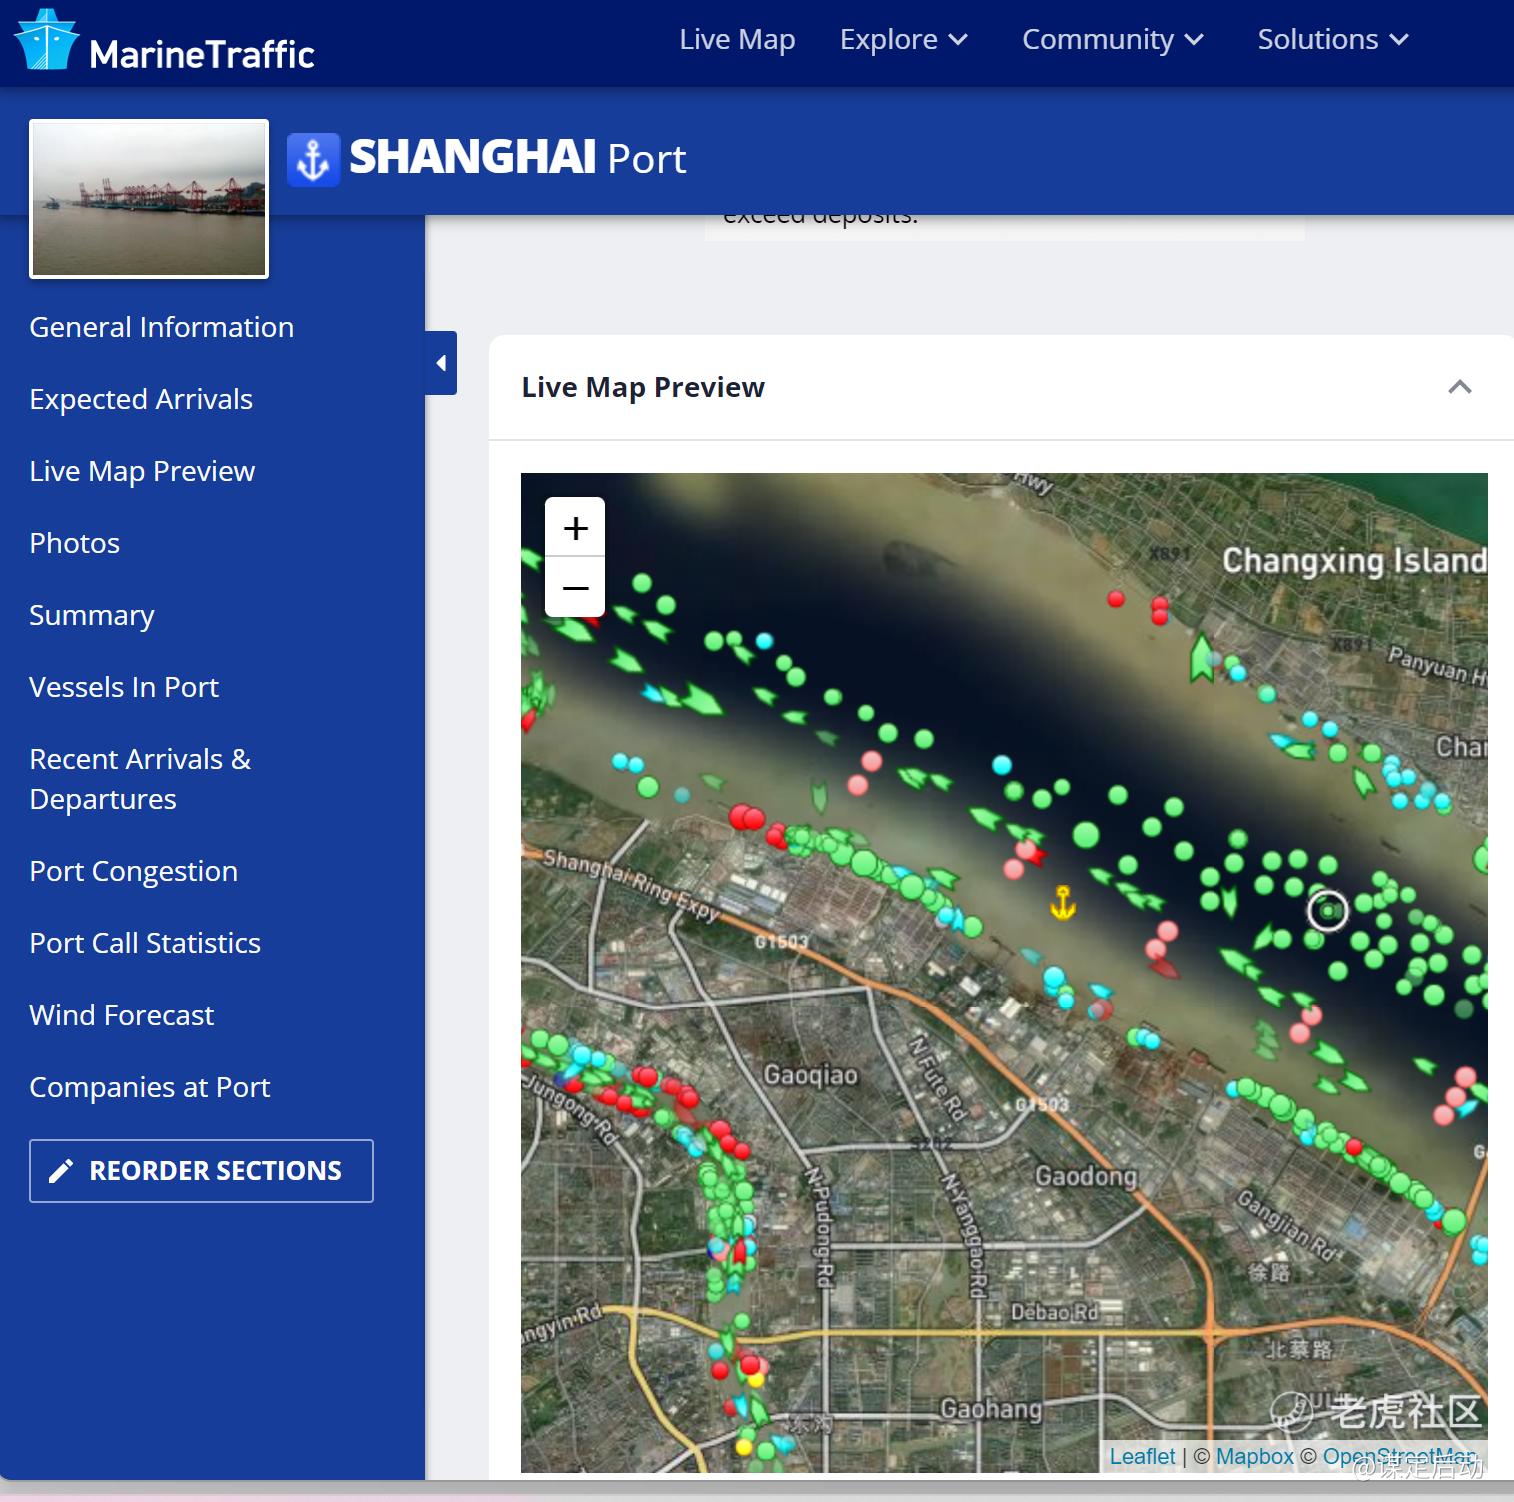View Port Congestion section
This screenshot has width=1514, height=1502.
[134, 871]
